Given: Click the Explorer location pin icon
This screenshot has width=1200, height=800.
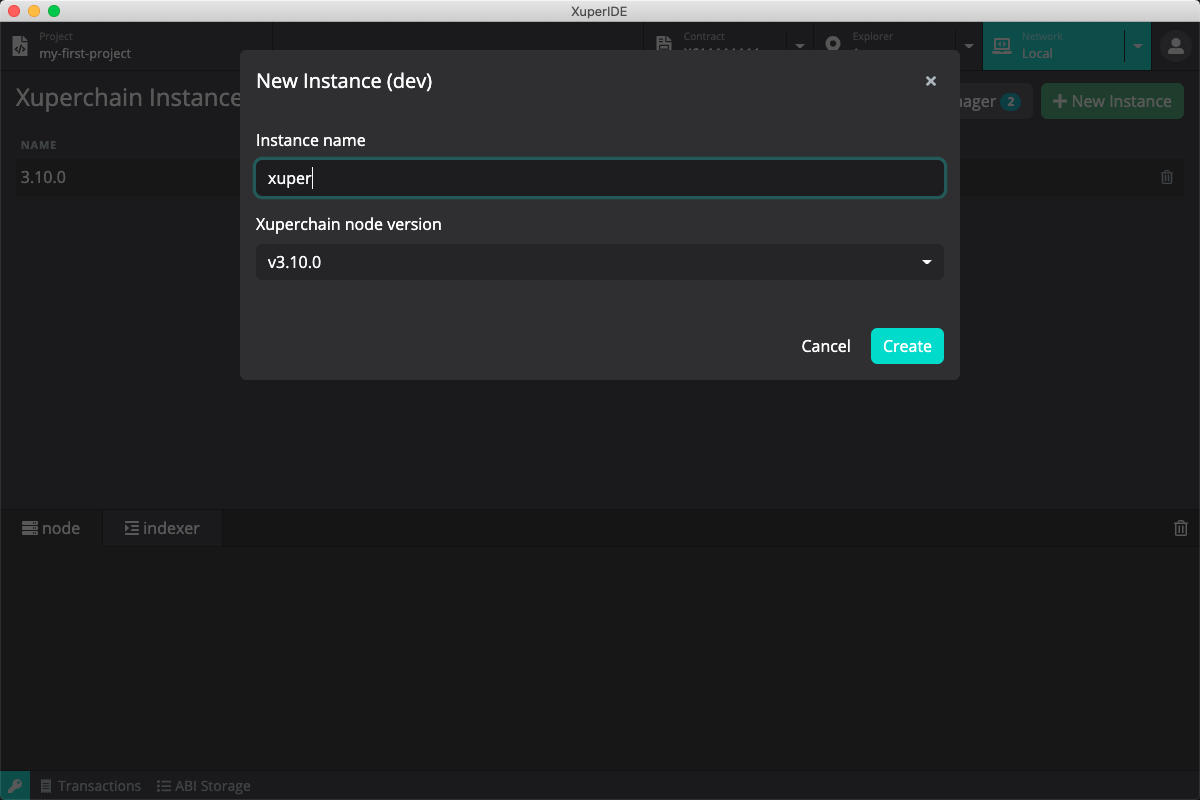Looking at the screenshot, I should pos(833,45).
